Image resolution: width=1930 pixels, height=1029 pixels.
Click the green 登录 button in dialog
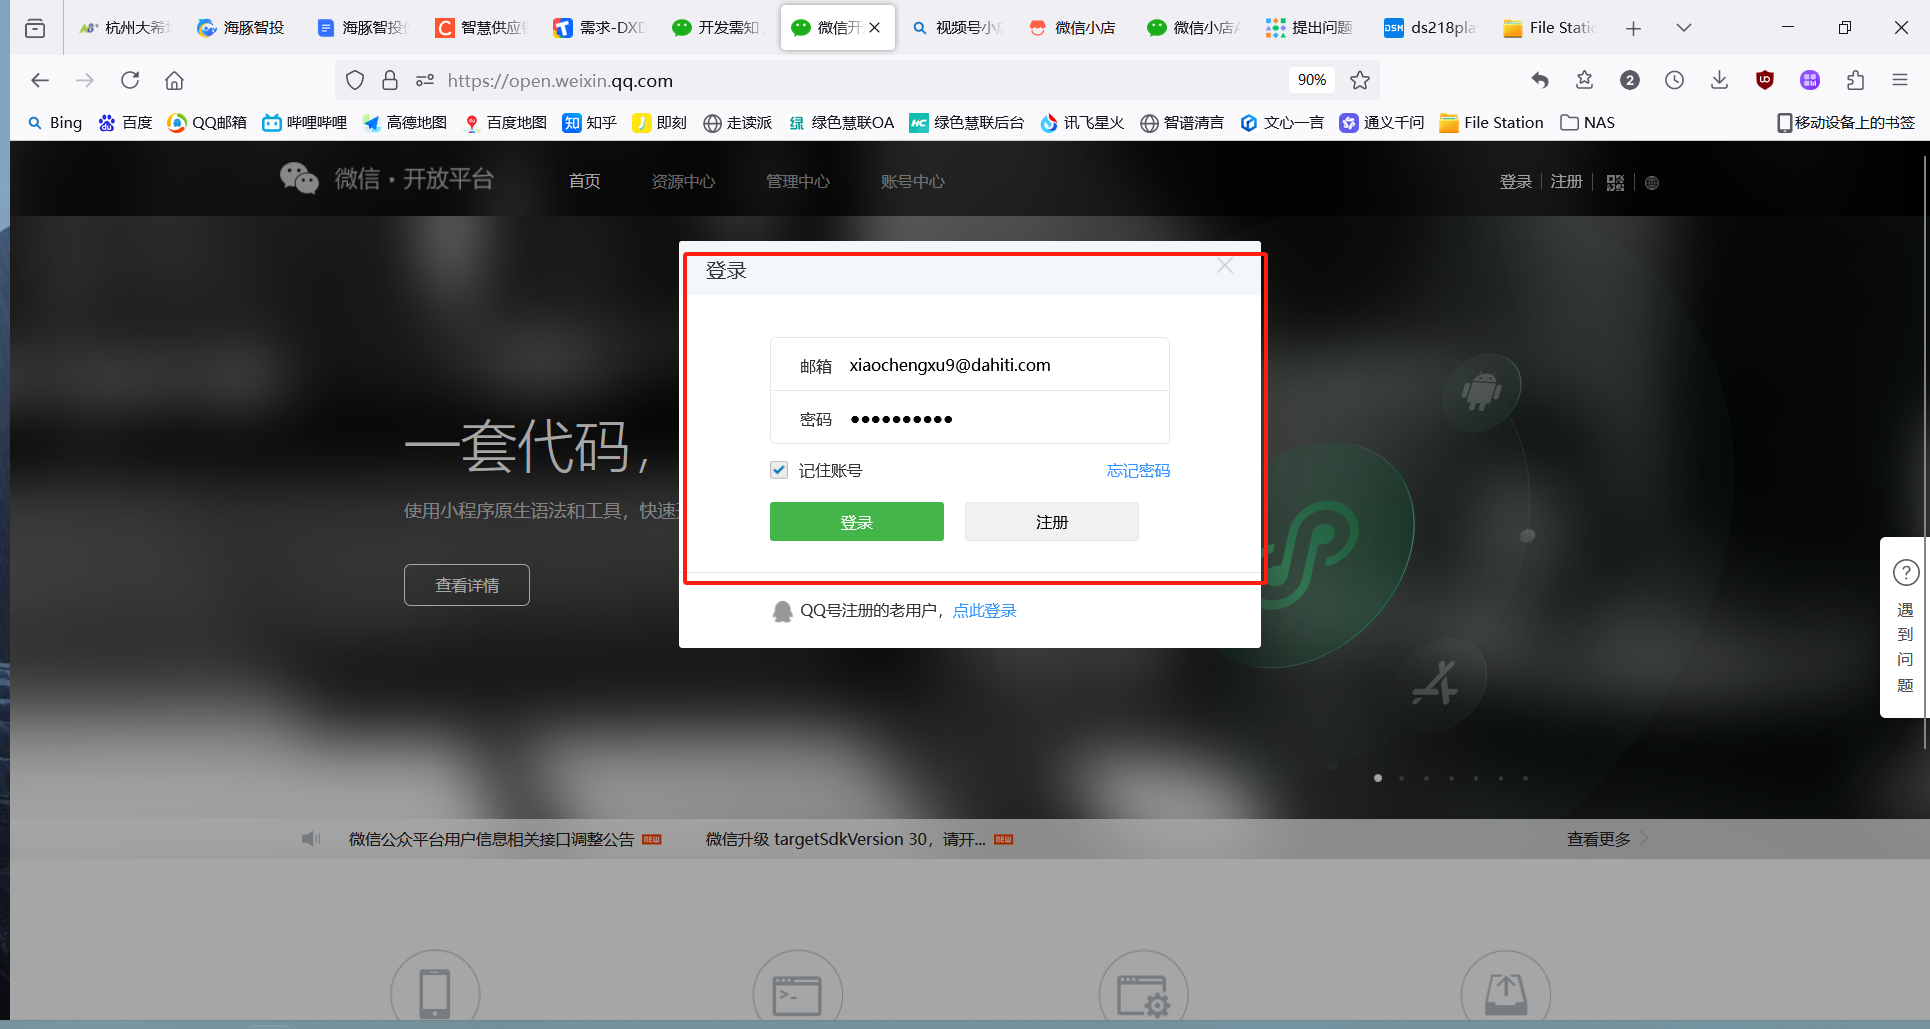[x=857, y=522]
